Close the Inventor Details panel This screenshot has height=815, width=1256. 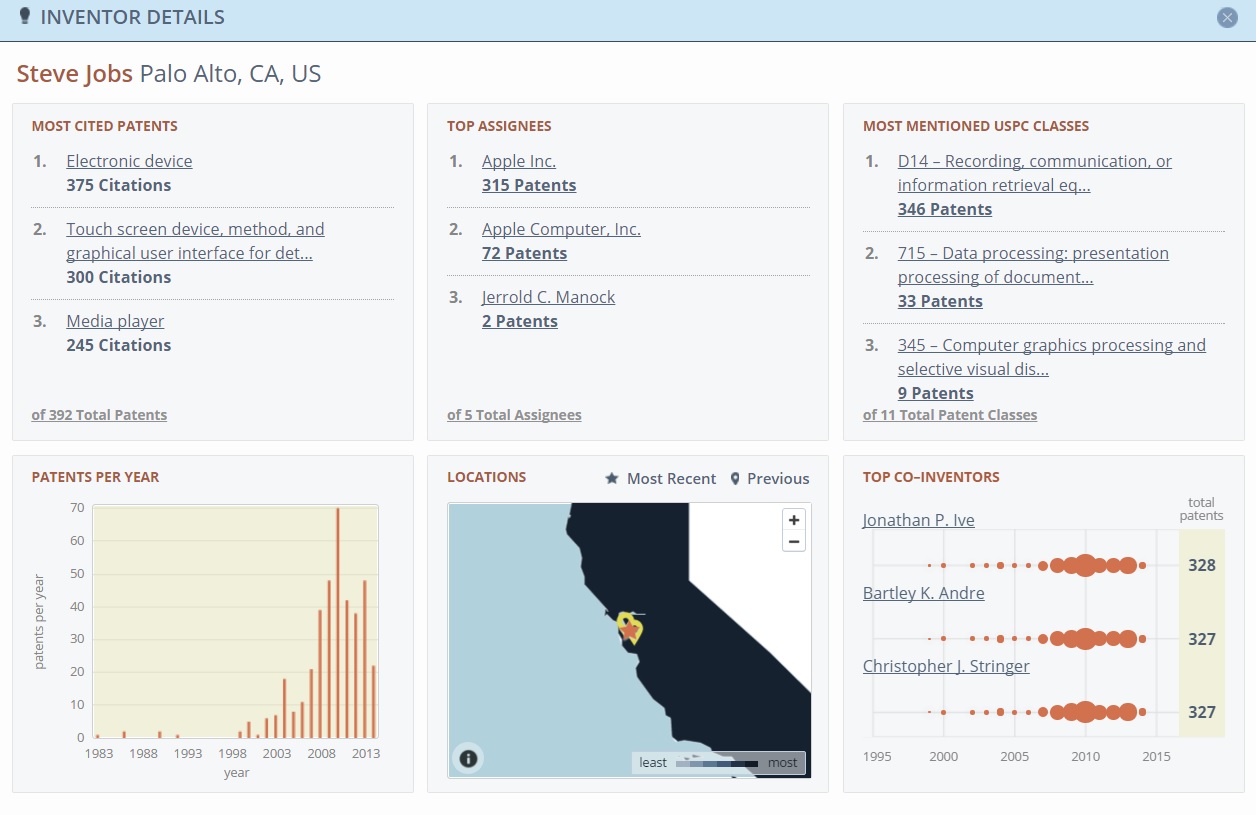(1227, 17)
